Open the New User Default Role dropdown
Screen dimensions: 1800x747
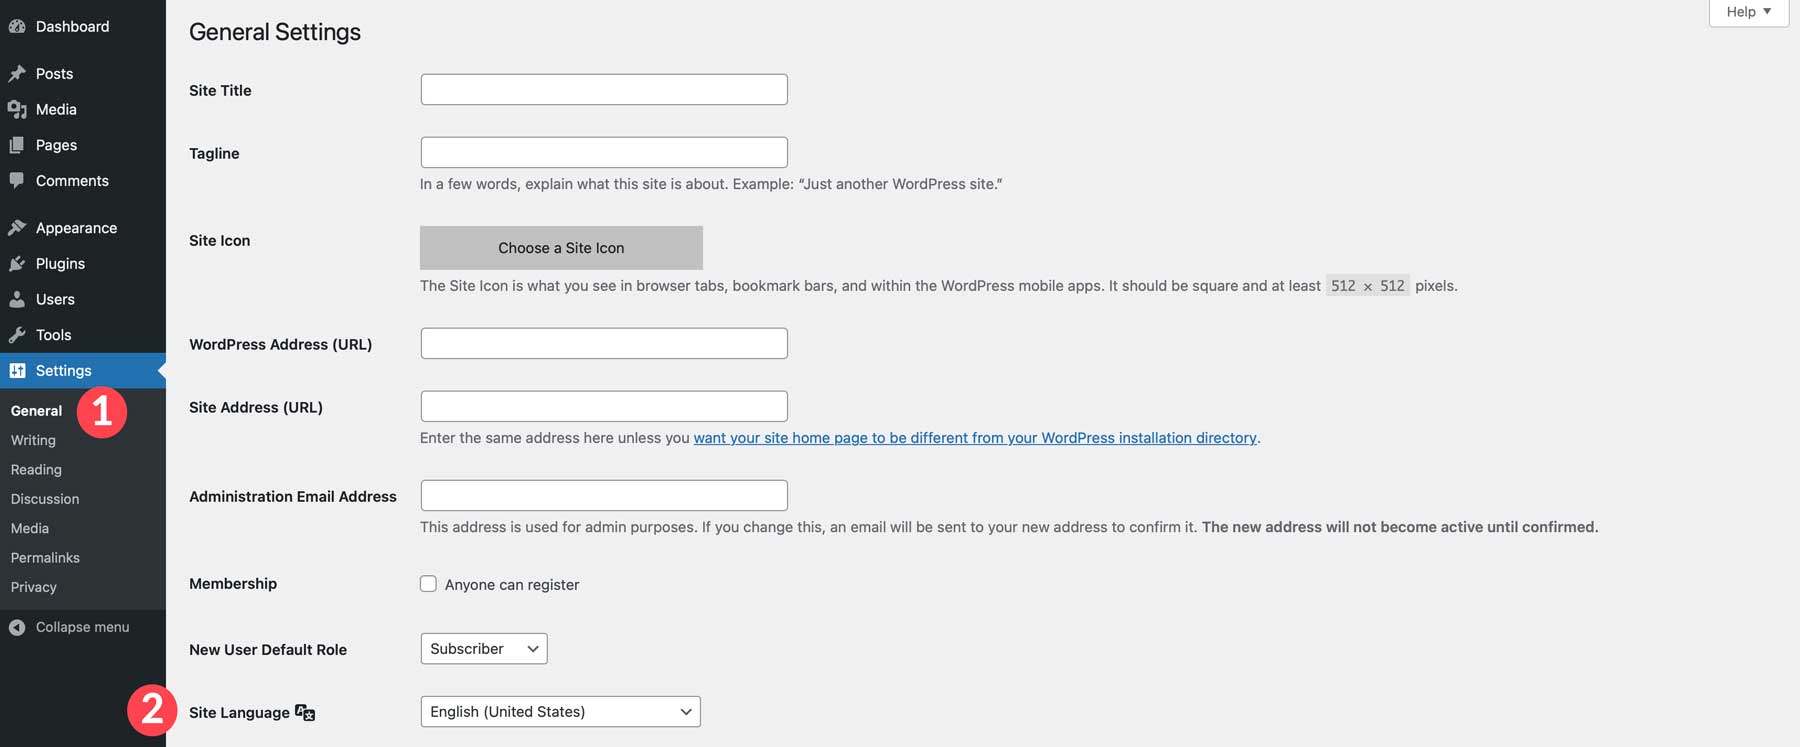pos(484,649)
